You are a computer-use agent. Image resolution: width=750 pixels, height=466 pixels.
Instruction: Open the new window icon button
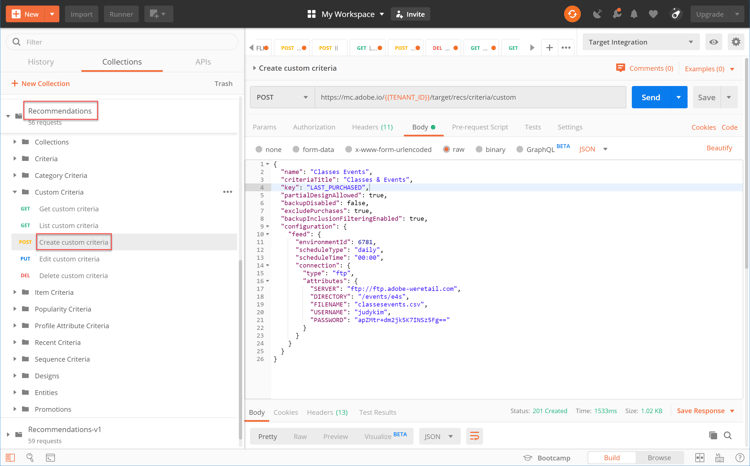coord(158,14)
